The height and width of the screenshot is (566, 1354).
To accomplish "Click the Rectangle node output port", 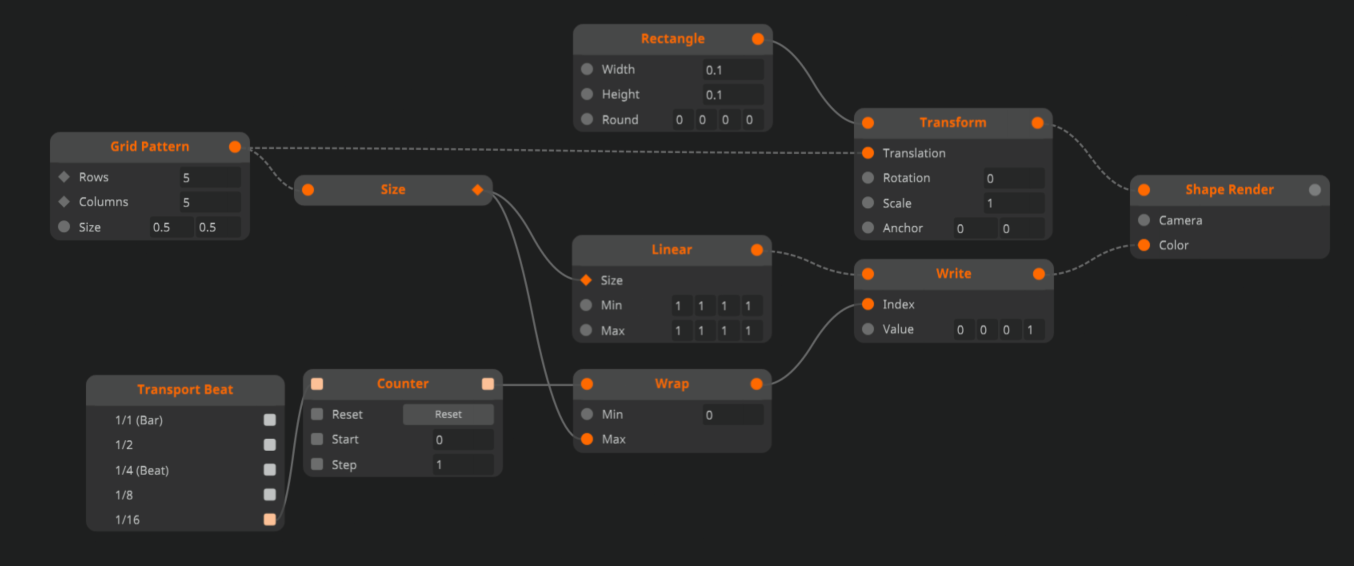I will coord(758,39).
